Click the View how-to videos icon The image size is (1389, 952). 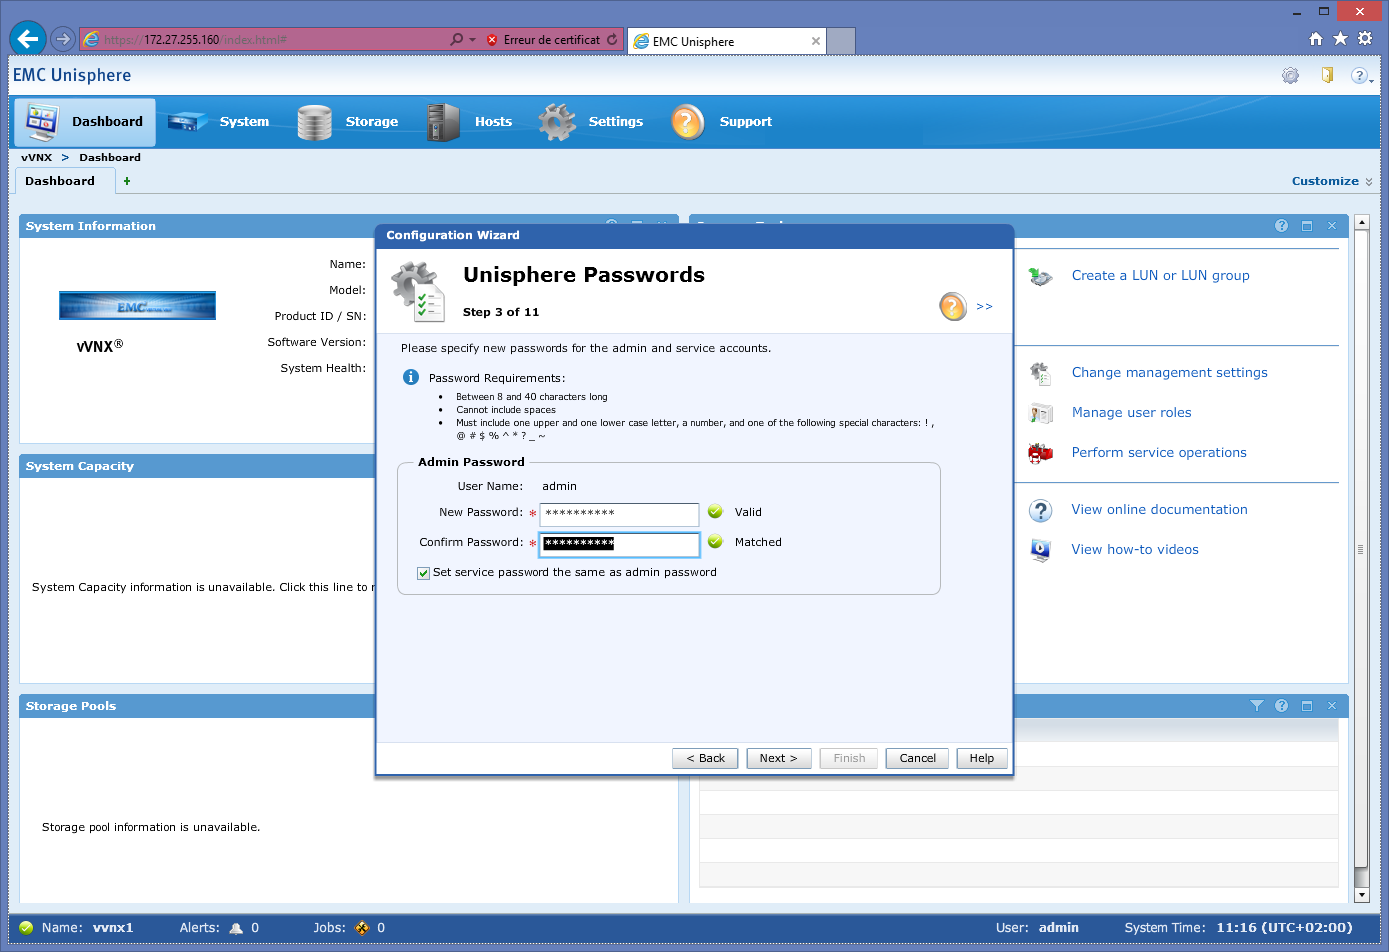click(x=1040, y=550)
